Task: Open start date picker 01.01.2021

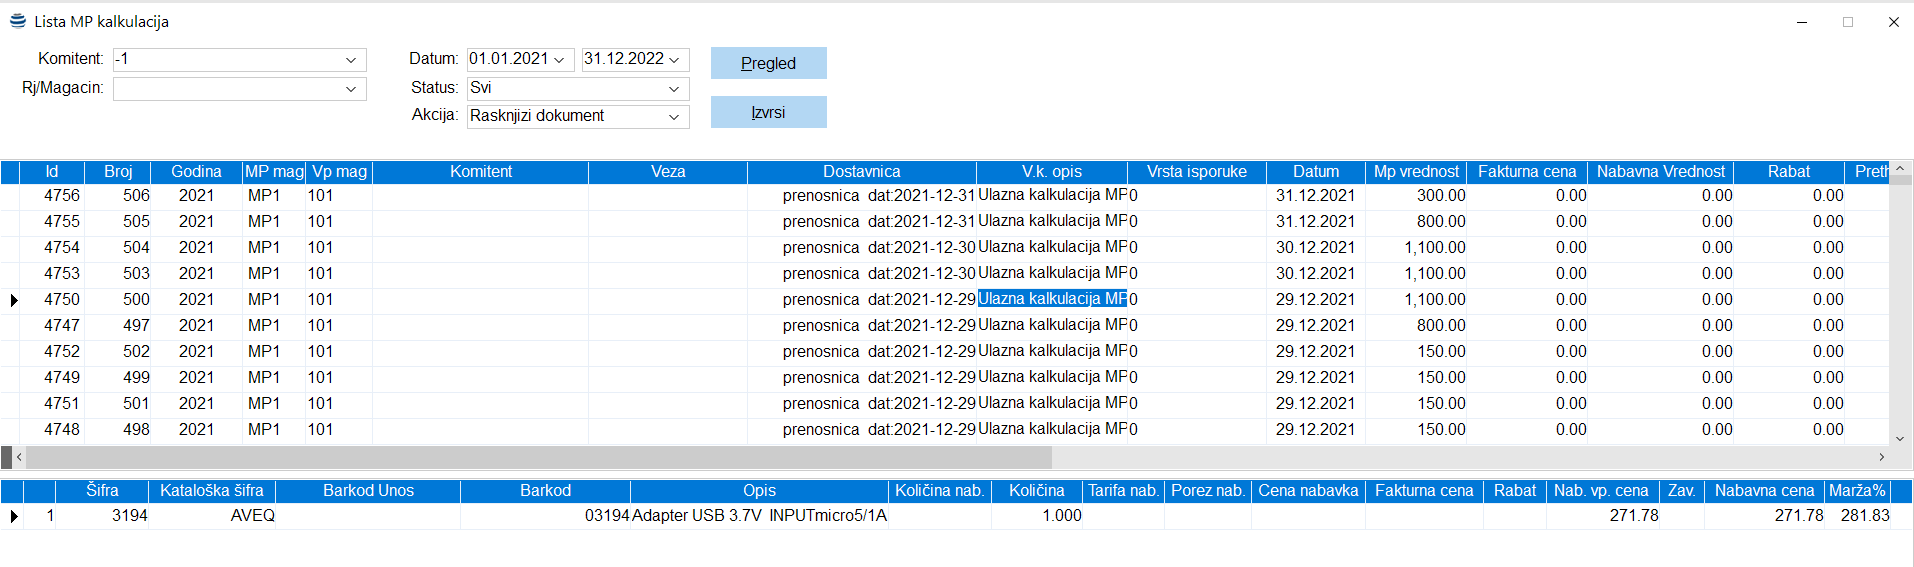Action: tap(559, 60)
